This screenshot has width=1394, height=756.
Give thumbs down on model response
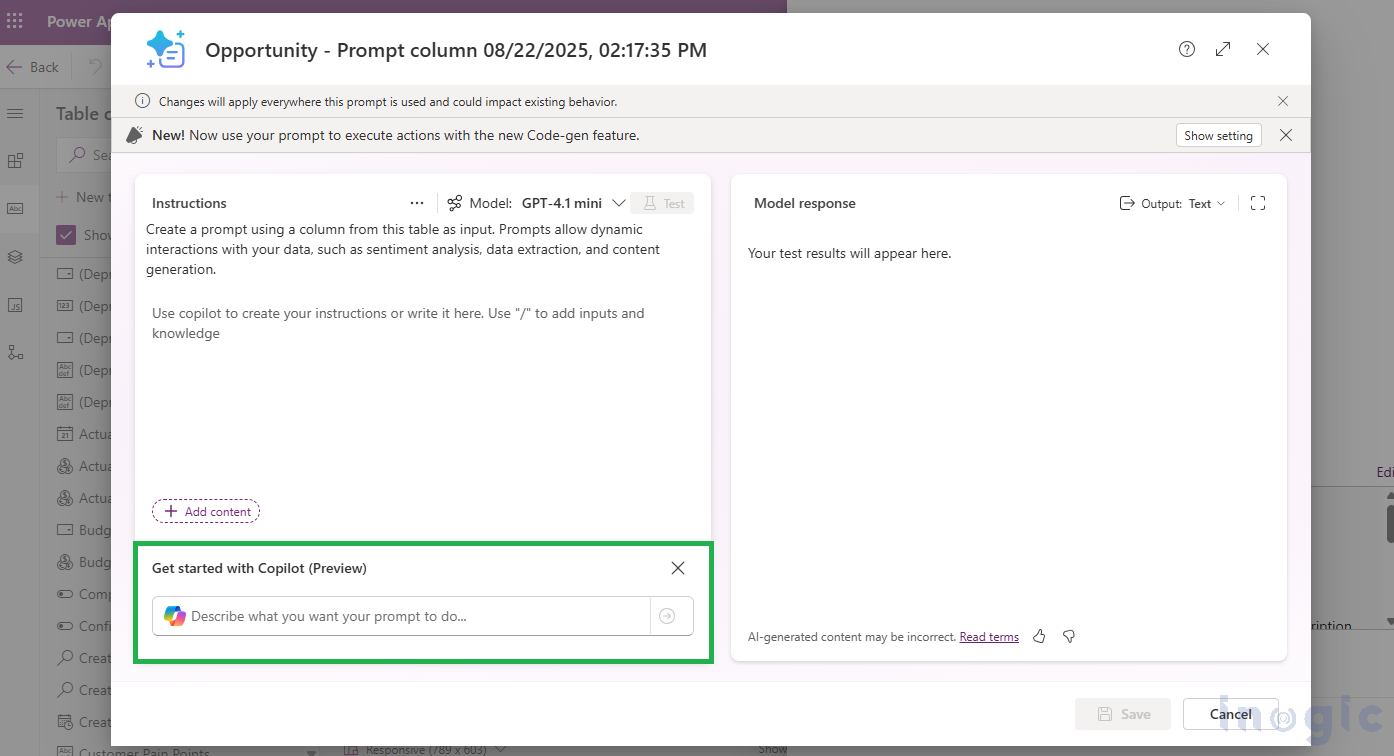tap(1069, 636)
